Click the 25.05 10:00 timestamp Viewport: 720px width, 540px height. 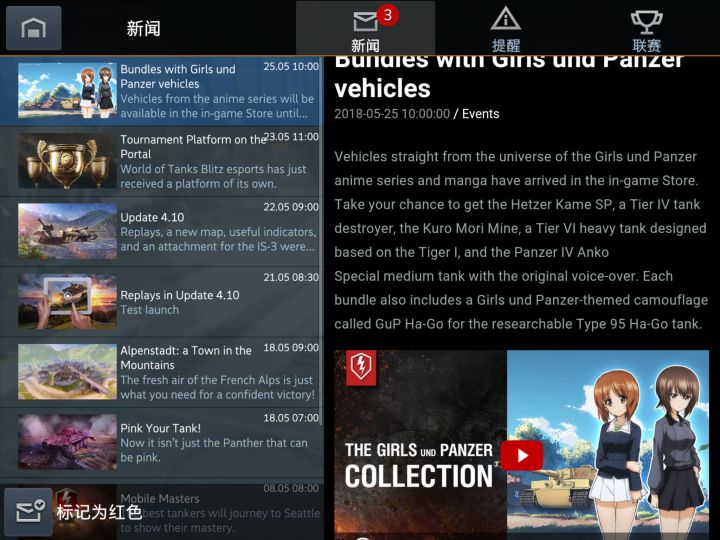(x=291, y=67)
